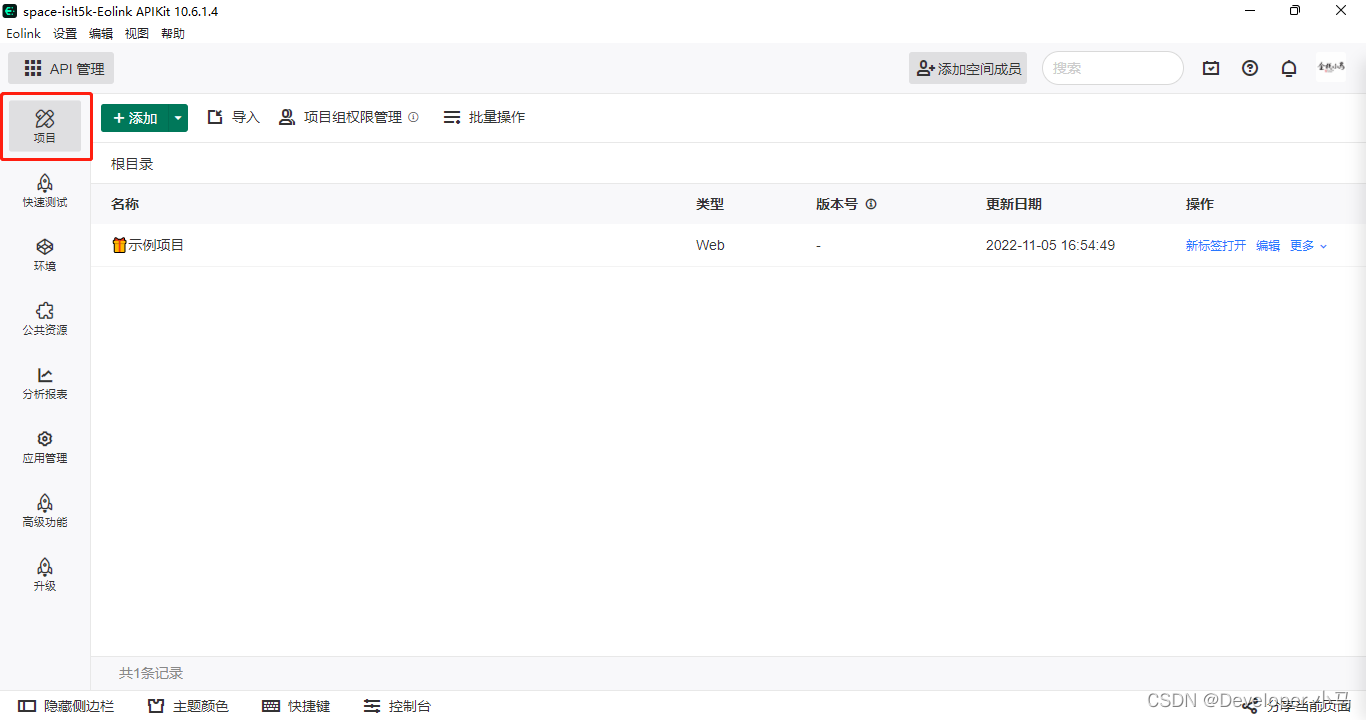Image resolution: width=1366 pixels, height=720 pixels.
Task: Open the task calendar icon in header
Action: point(1211,68)
